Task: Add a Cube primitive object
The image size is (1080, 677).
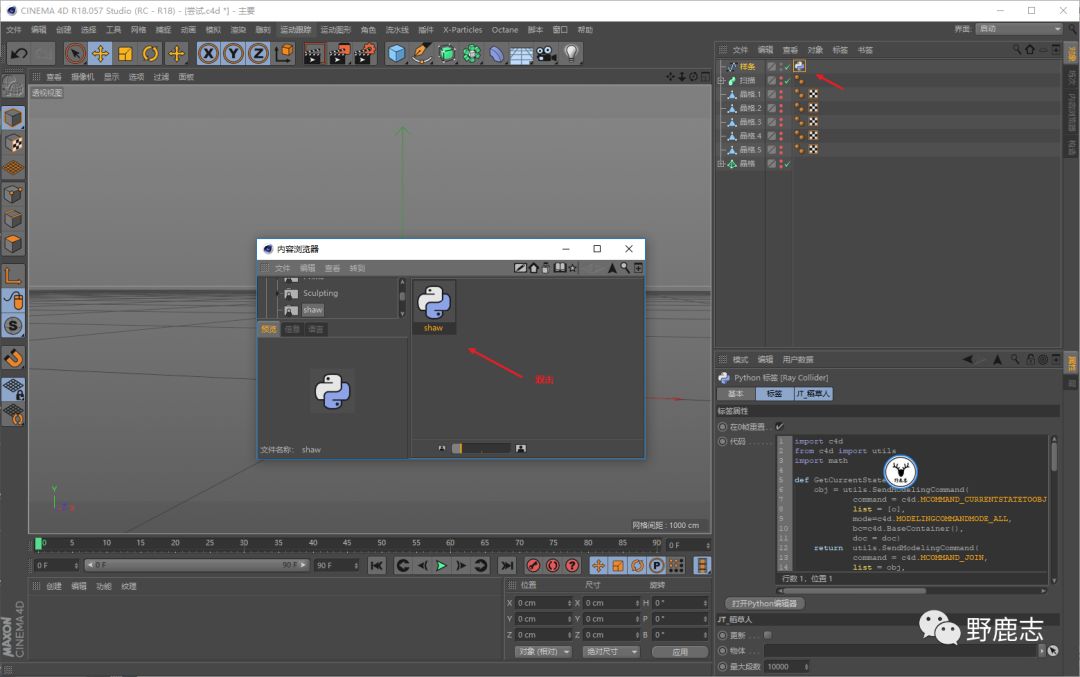Action: 396,53
